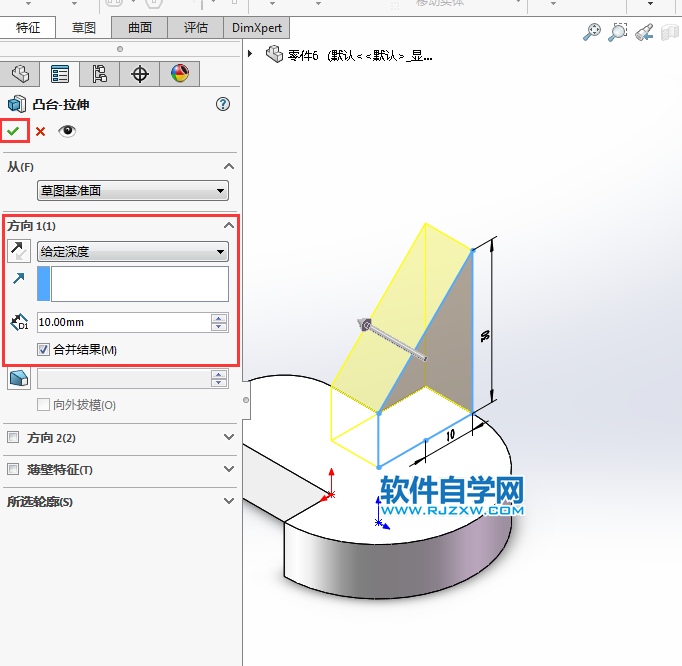Enable 方向 2(2) checkbox
682x666 pixels.
point(13,437)
